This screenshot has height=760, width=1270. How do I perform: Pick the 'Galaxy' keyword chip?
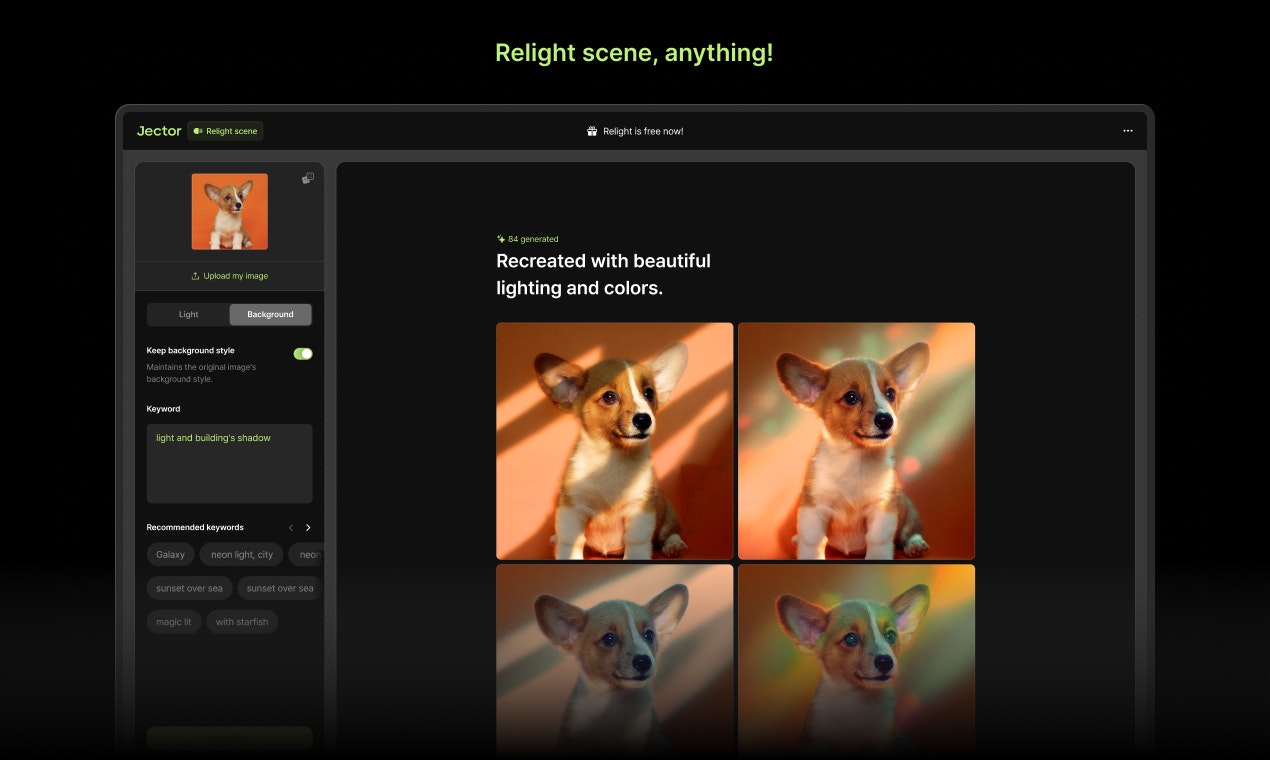171,554
